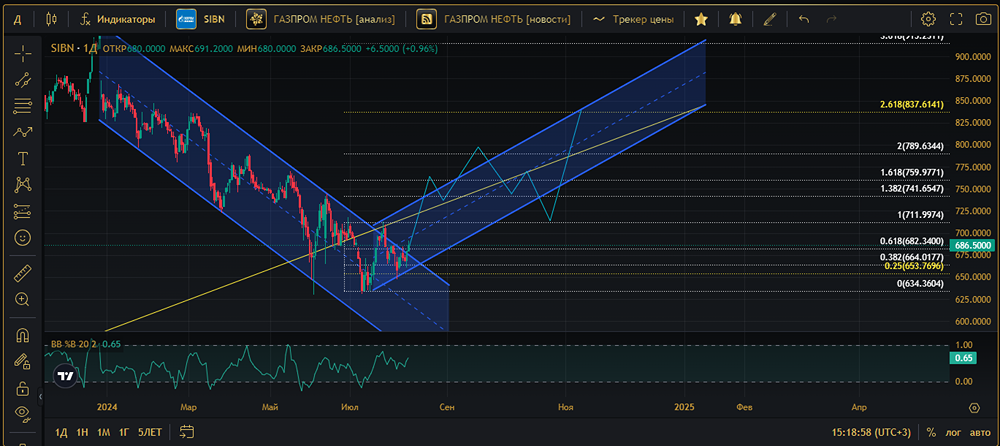Image resolution: width=1000 pixels, height=446 pixels.
Task: Select the ruler measure tool
Action: coord(23,273)
